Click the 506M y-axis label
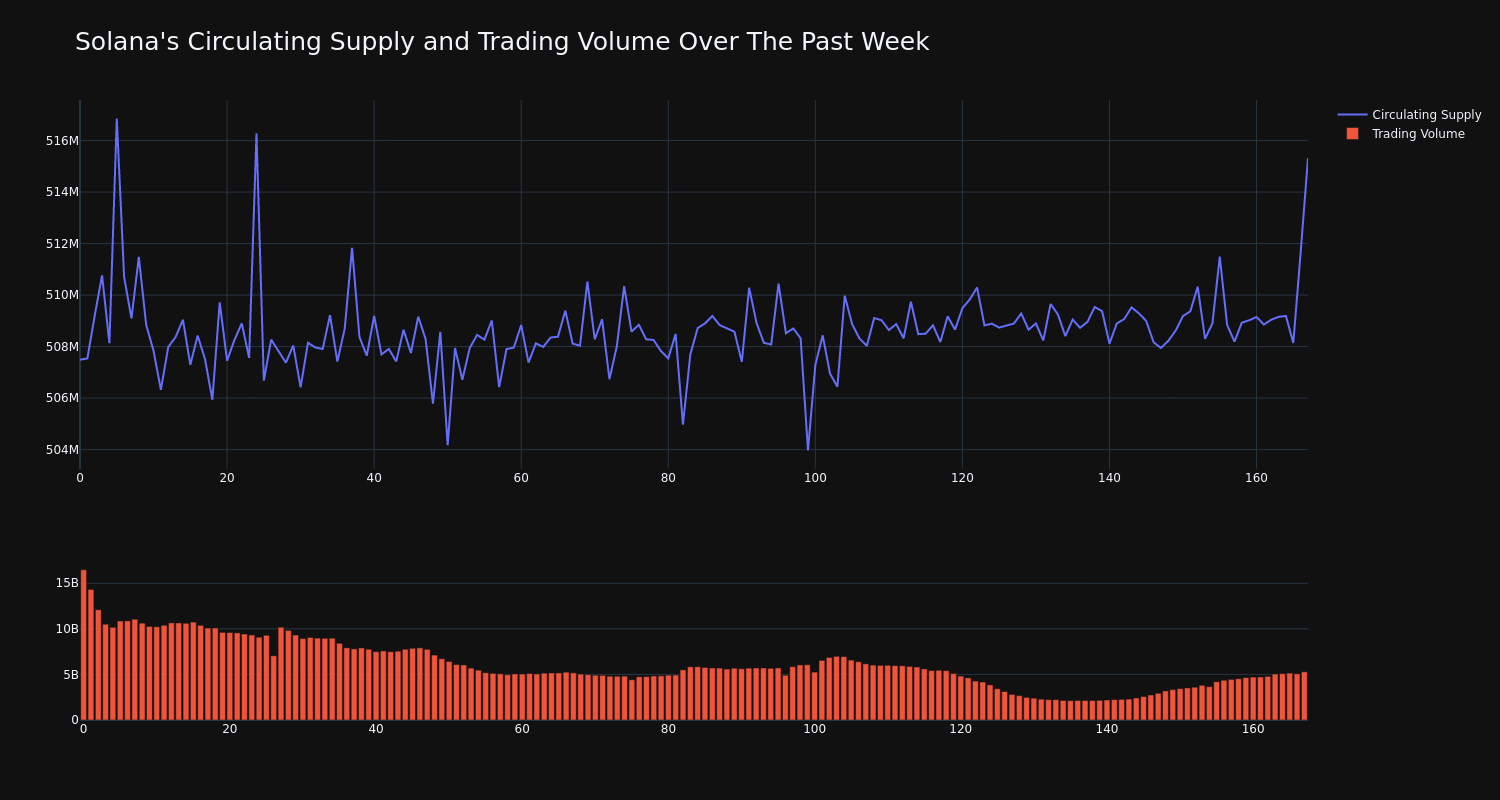Viewport: 1500px width, 800px height. (x=62, y=398)
